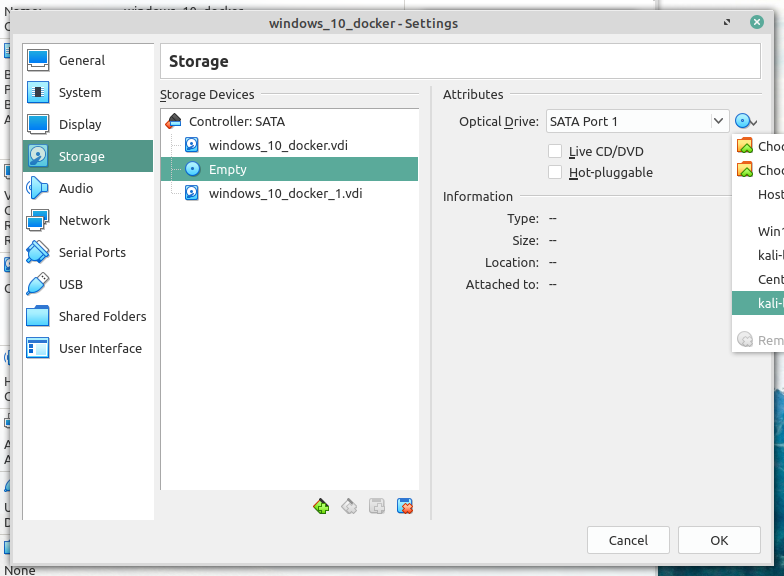This screenshot has width=784, height=576.
Task: Click the Optical Drive port dropdown arrow
Action: pos(718,121)
